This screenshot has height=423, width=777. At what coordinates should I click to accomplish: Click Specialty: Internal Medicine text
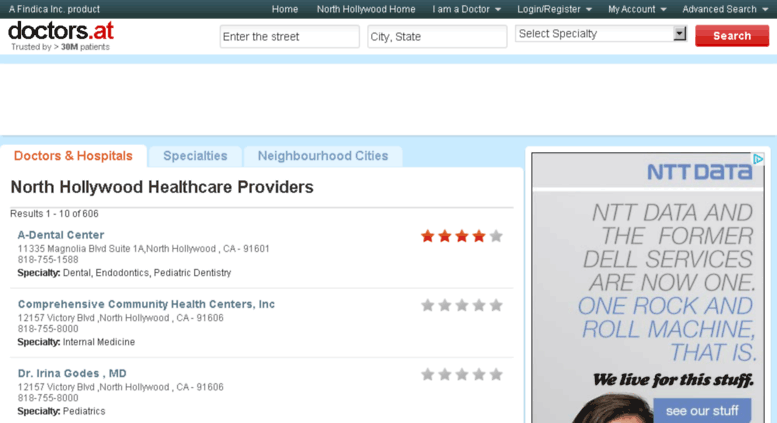(x=76, y=342)
